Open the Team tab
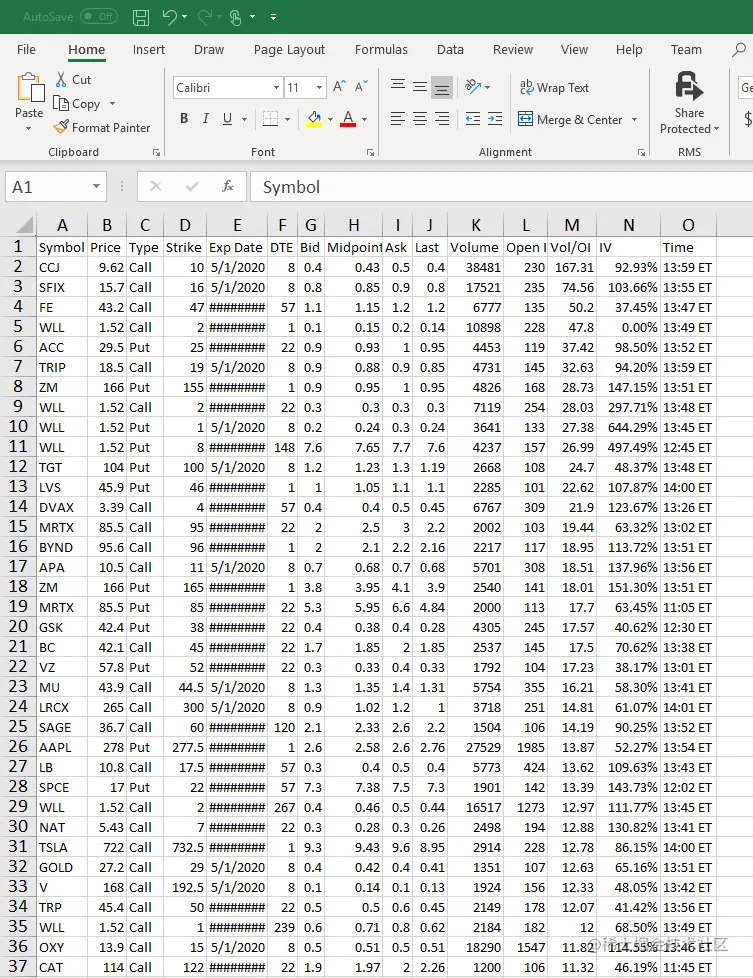This screenshot has height=978, width=753. click(x=686, y=50)
